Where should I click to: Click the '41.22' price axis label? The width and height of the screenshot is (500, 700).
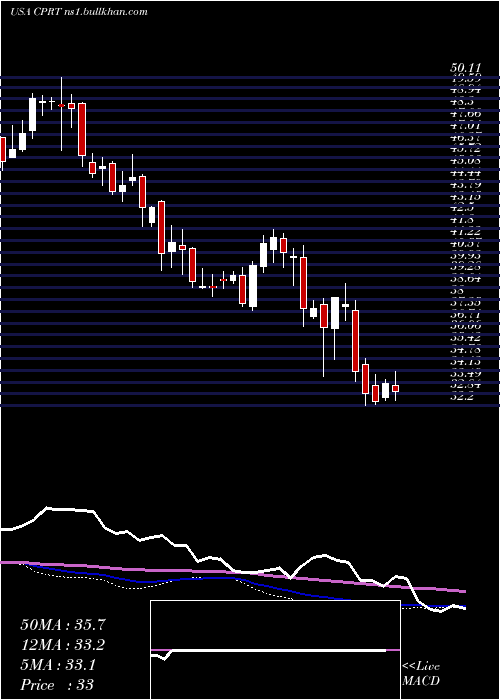pyautogui.click(x=466, y=232)
